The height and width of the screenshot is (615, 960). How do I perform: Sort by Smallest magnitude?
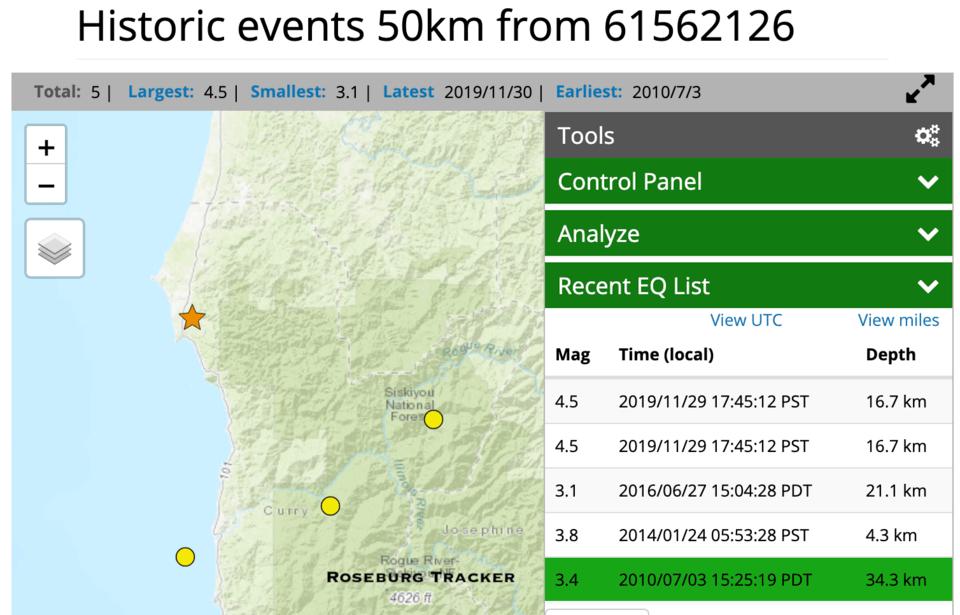tap(288, 92)
